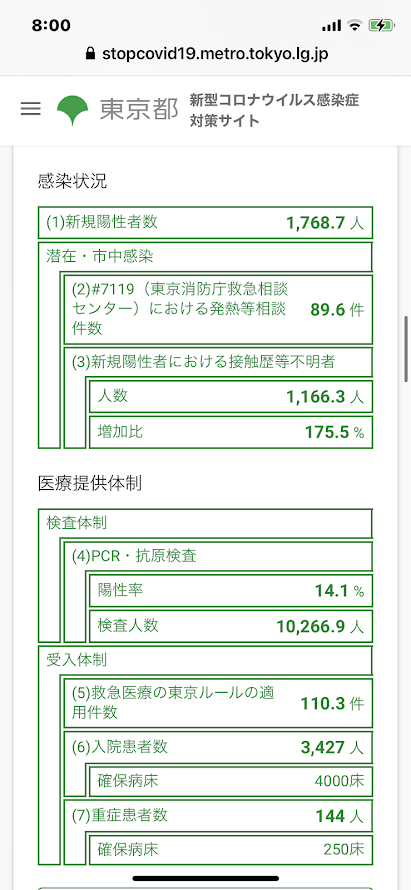Select the (2)#7119 発熱等相談件数 box
The height and width of the screenshot is (890, 411).
[x=218, y=309]
